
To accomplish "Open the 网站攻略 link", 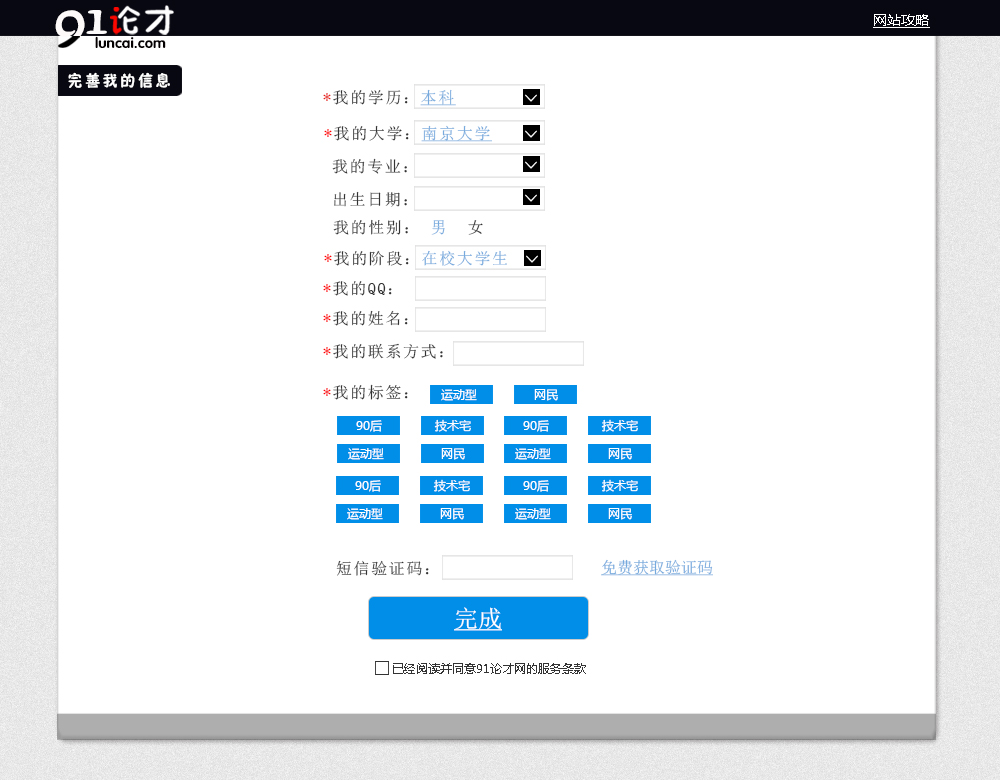I will pos(900,20).
